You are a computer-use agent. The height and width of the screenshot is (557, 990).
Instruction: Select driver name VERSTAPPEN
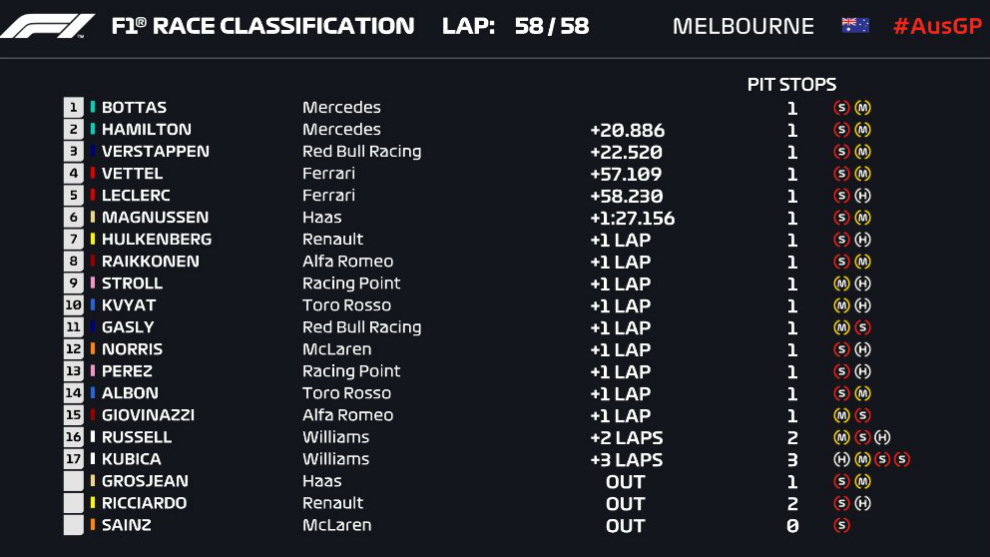pos(155,152)
